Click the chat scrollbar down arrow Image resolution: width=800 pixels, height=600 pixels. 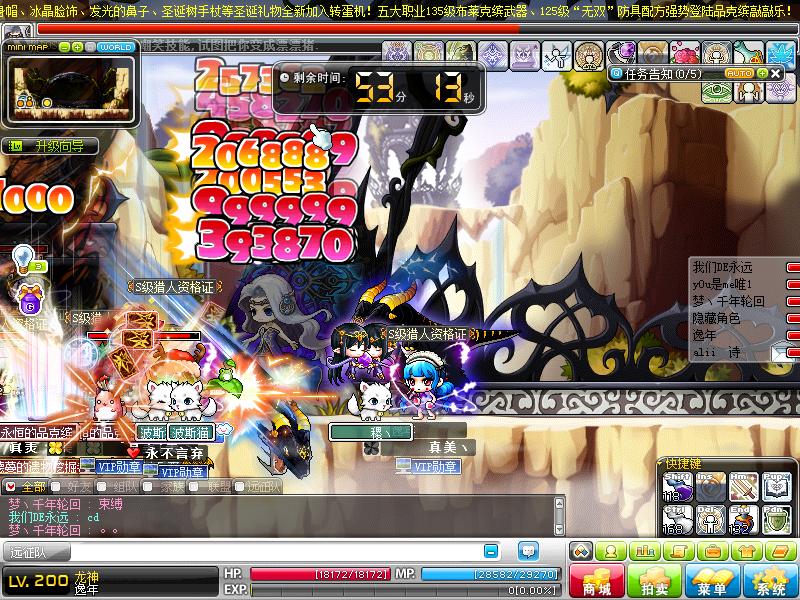tap(559, 529)
